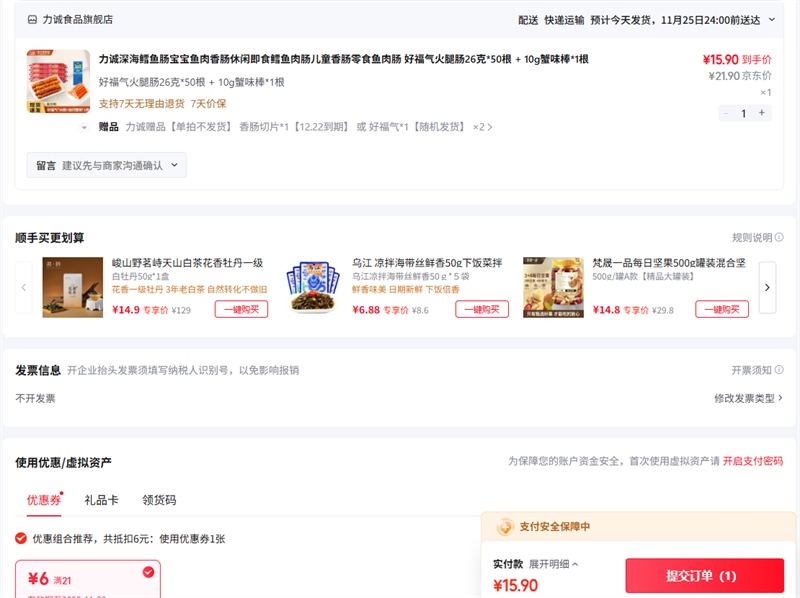Switch to the 礼品卡 tab

[x=101, y=500]
